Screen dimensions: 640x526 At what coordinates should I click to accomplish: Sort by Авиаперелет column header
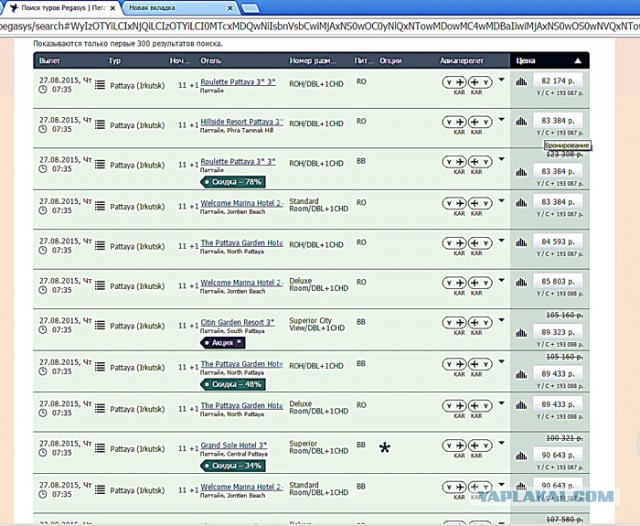[x=462, y=61]
